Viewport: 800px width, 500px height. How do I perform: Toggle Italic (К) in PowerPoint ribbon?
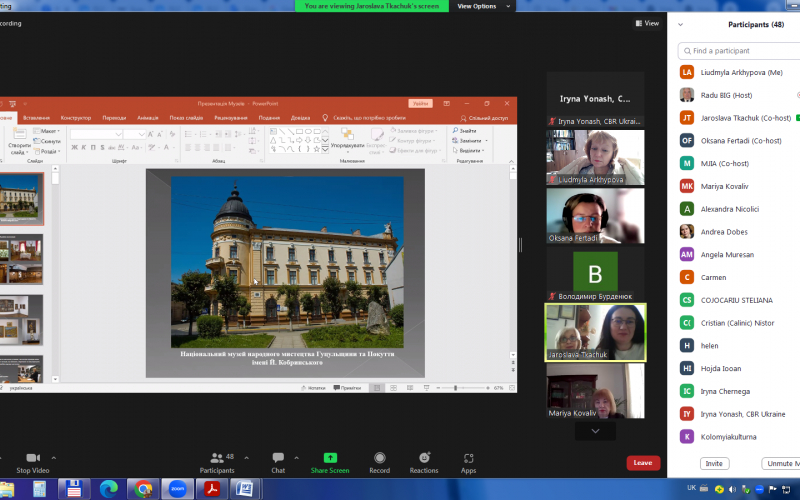[84, 147]
